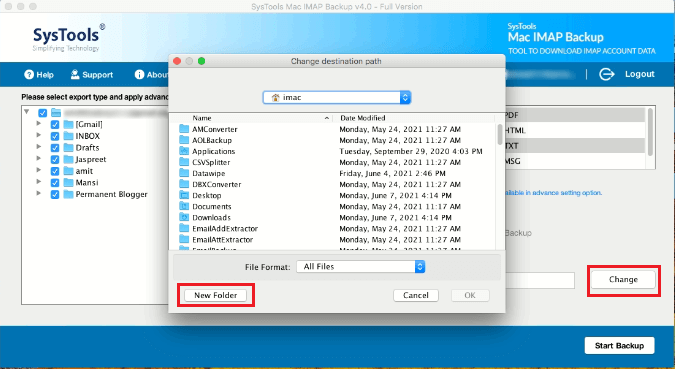Expand the INBOX tree node
Image resolution: width=675 pixels, height=369 pixels.
pos(39,135)
